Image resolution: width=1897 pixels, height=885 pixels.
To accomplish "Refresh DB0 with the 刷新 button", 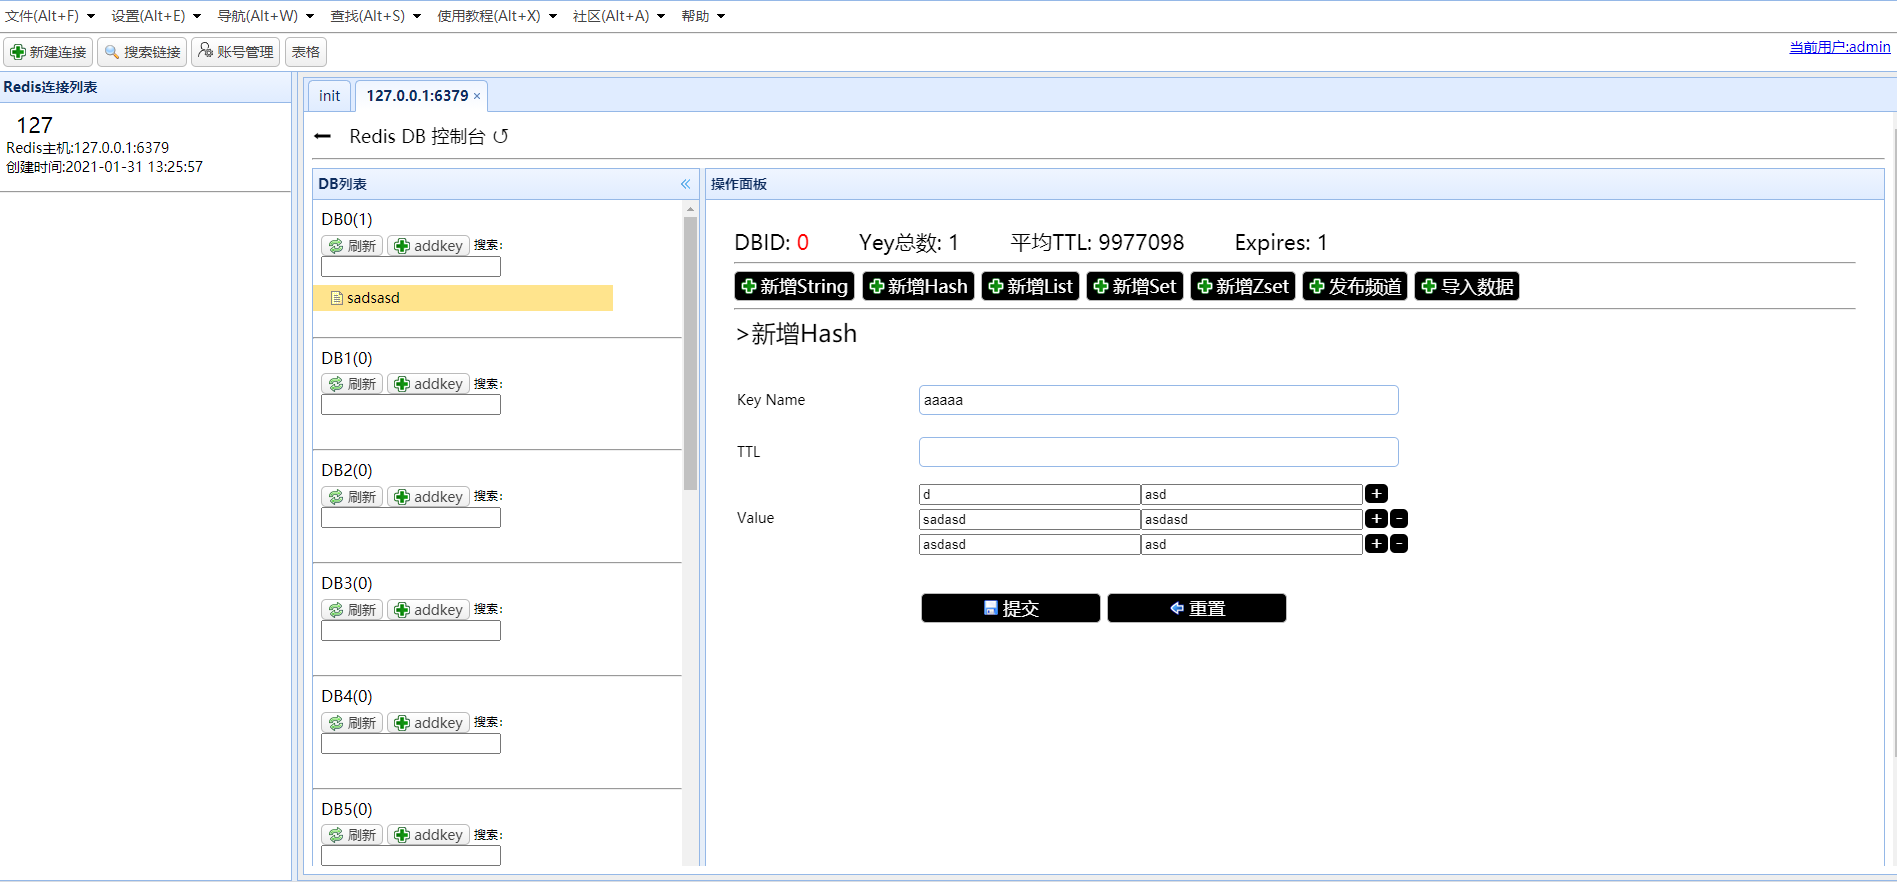I will 352,246.
